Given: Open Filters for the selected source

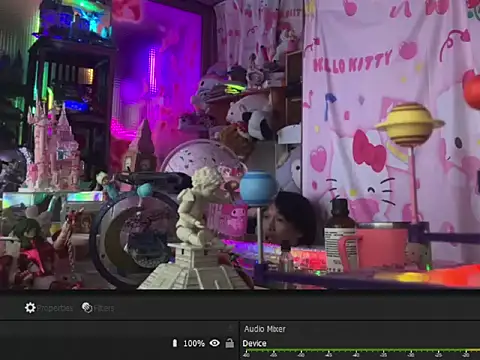Looking at the screenshot, I should (98, 308).
